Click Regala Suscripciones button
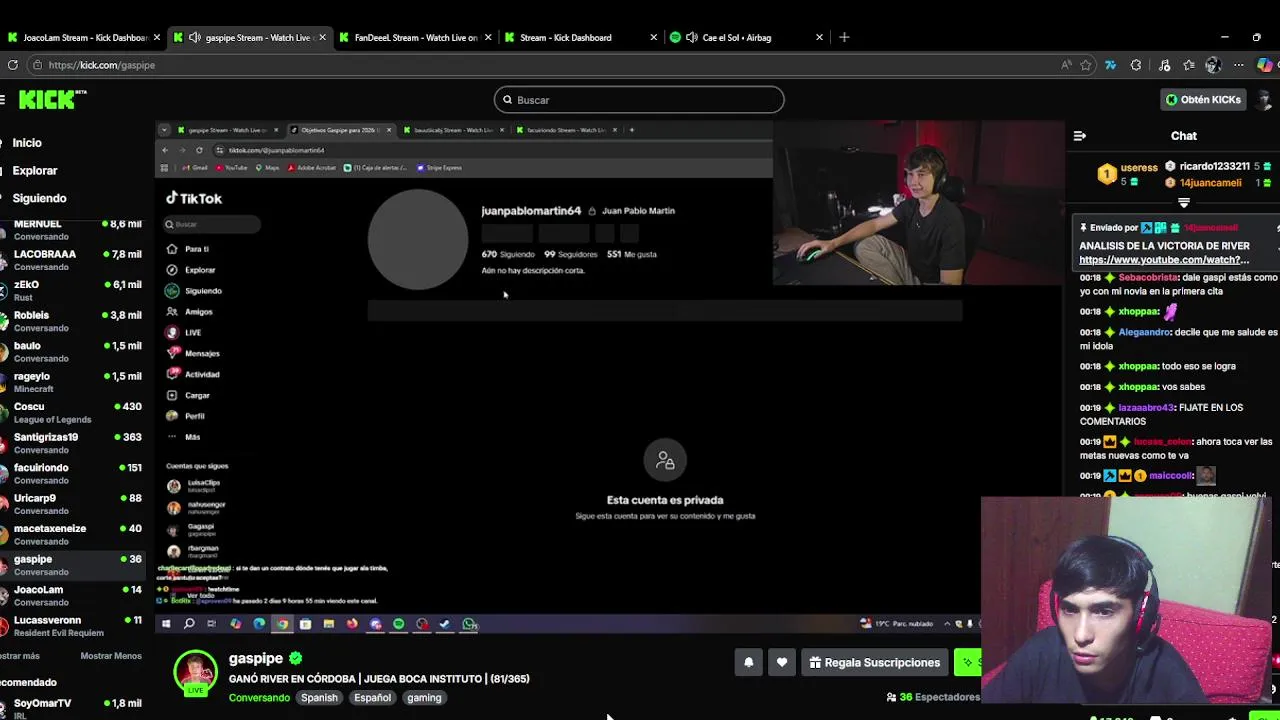 874,662
